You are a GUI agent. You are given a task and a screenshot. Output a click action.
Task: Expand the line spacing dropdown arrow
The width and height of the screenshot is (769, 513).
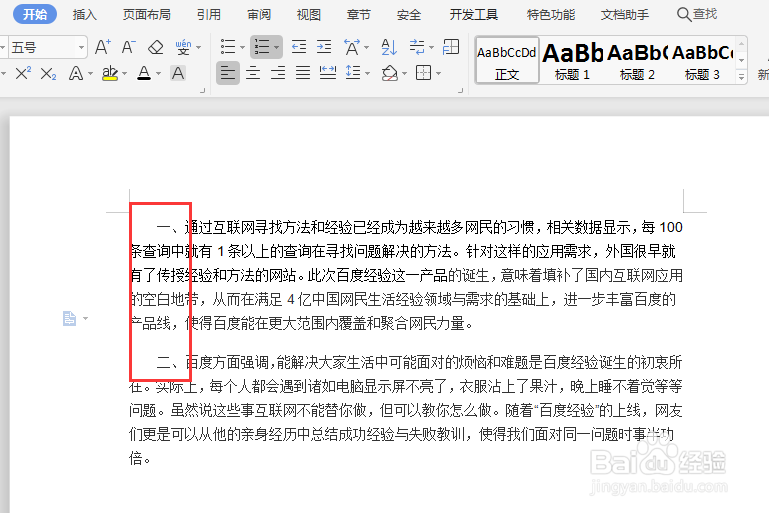click(367, 74)
